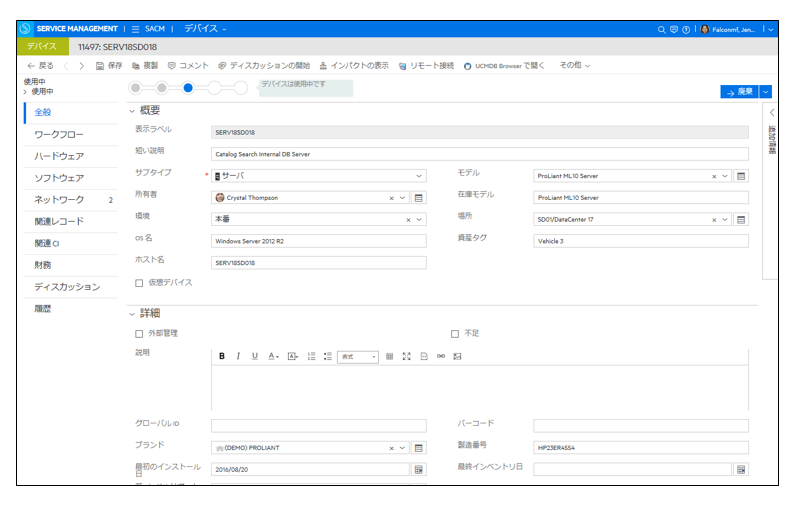Check the 不足 checkbox

coord(455,333)
